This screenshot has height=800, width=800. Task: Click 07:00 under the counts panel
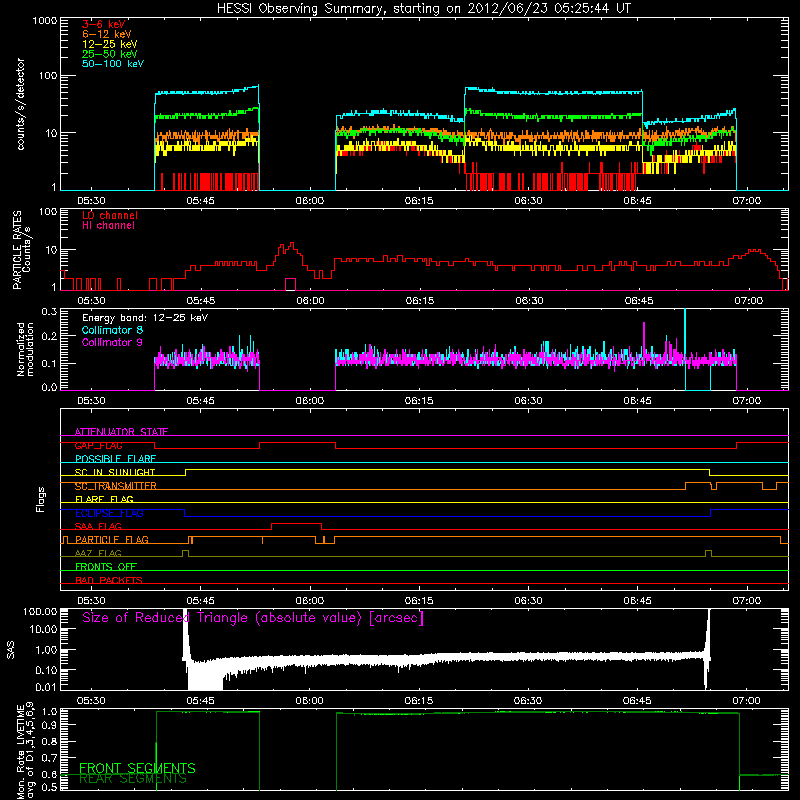(x=747, y=201)
